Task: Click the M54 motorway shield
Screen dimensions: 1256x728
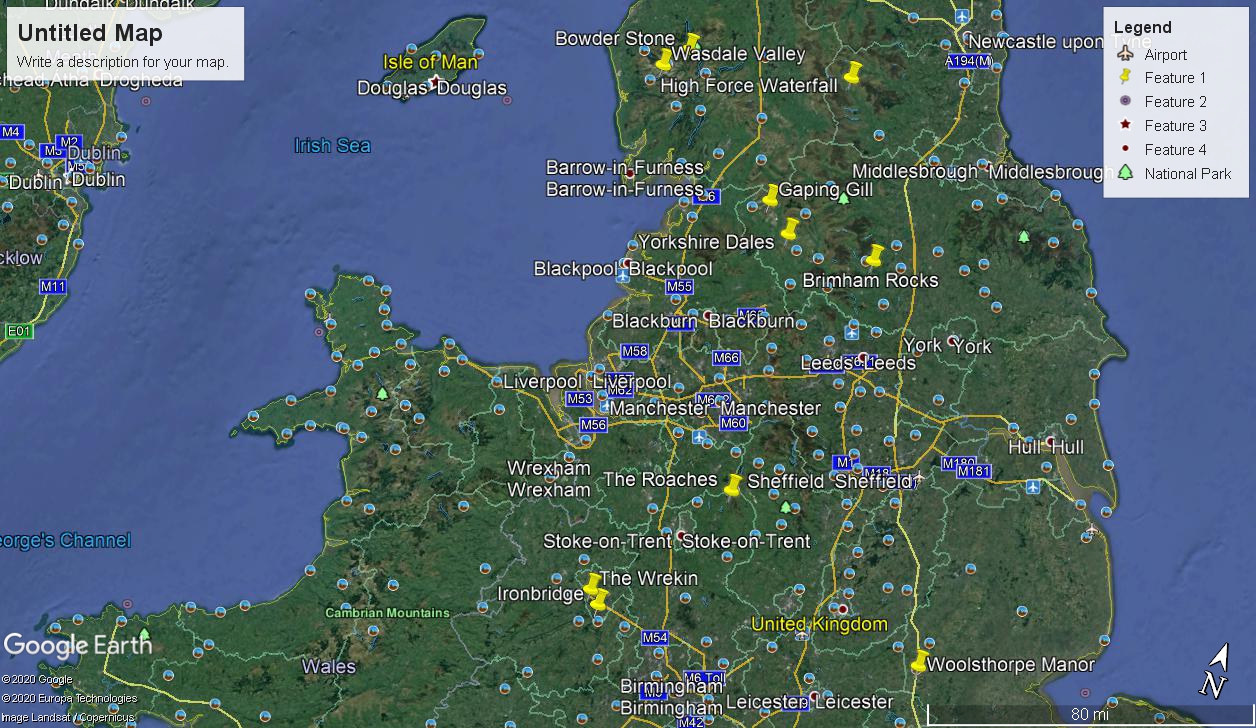Action: (654, 638)
